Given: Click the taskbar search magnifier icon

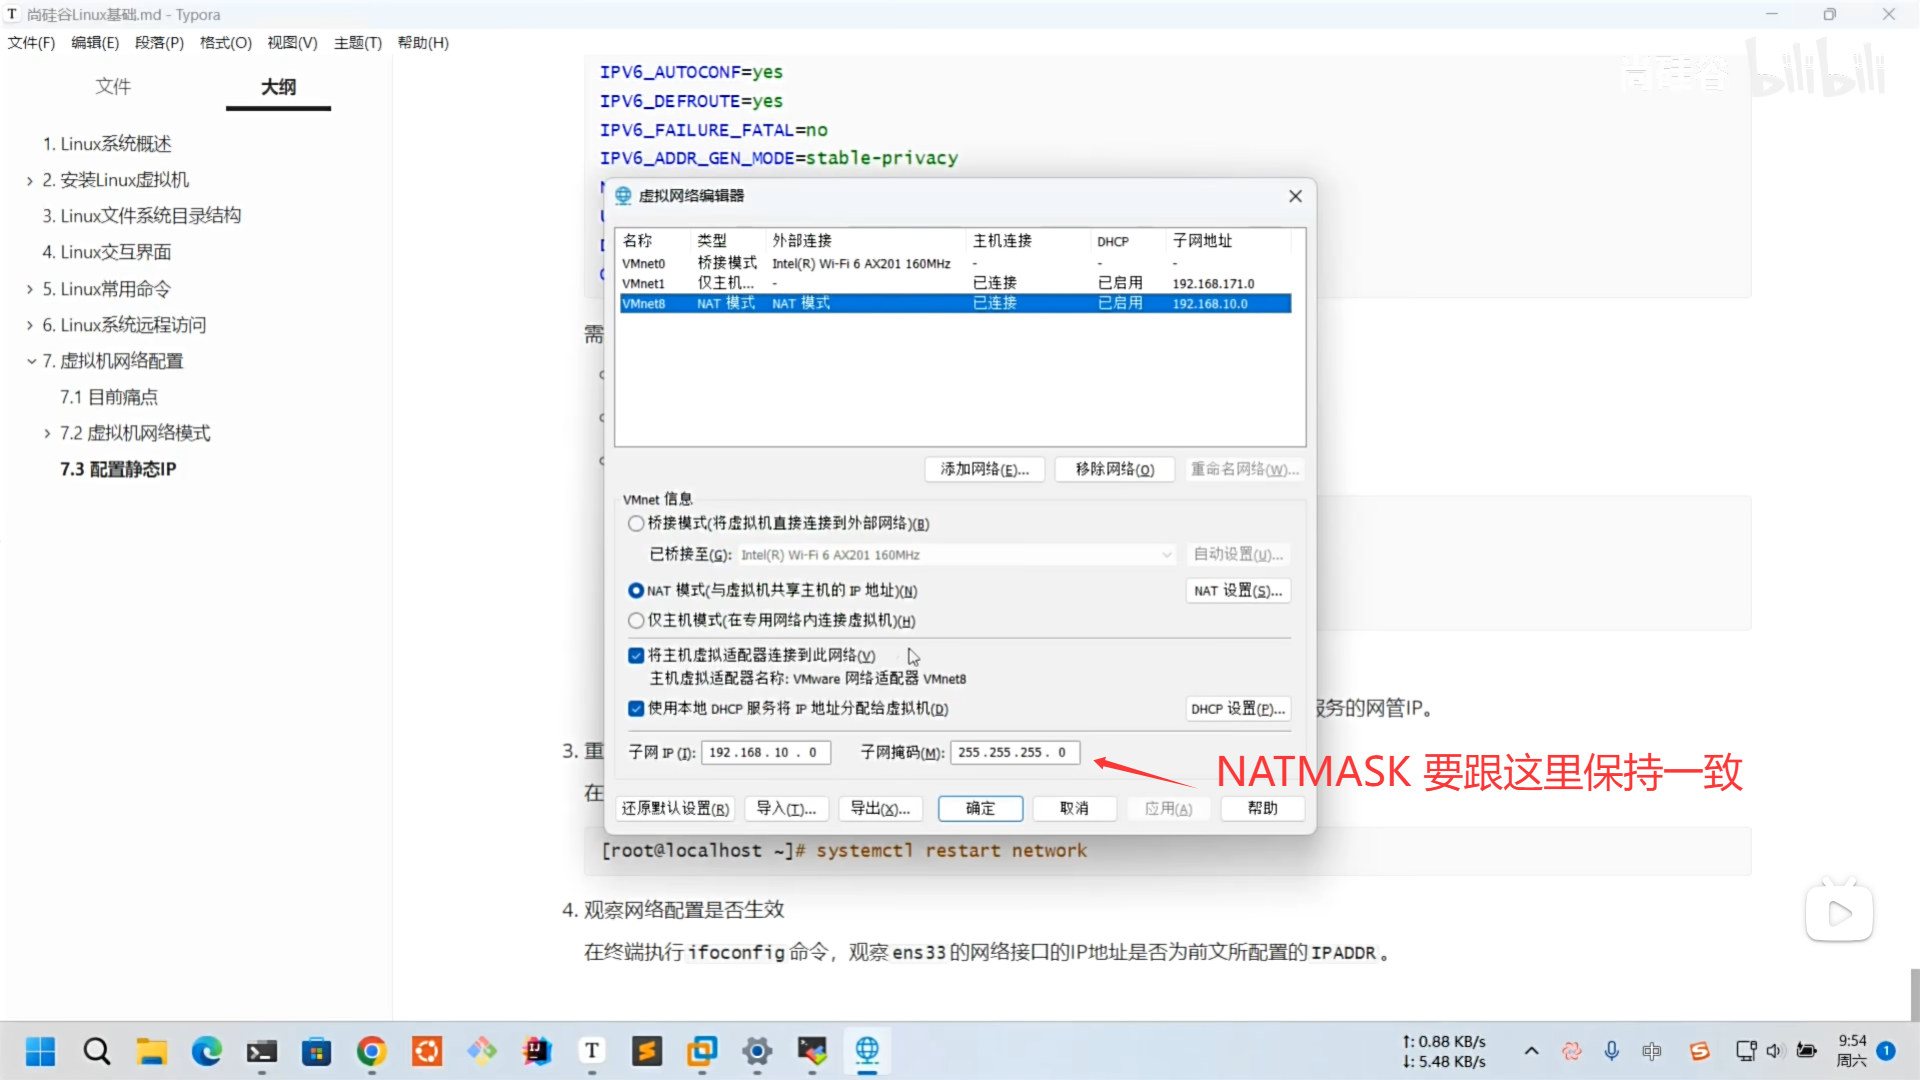Looking at the screenshot, I should [x=97, y=1051].
